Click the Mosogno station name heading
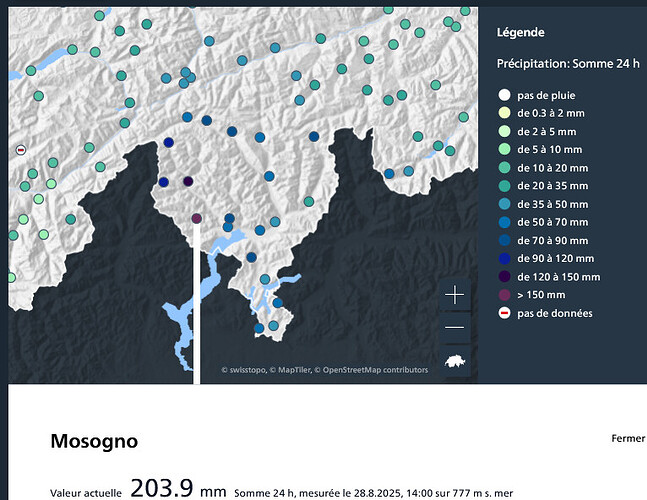 pyautogui.click(x=94, y=441)
